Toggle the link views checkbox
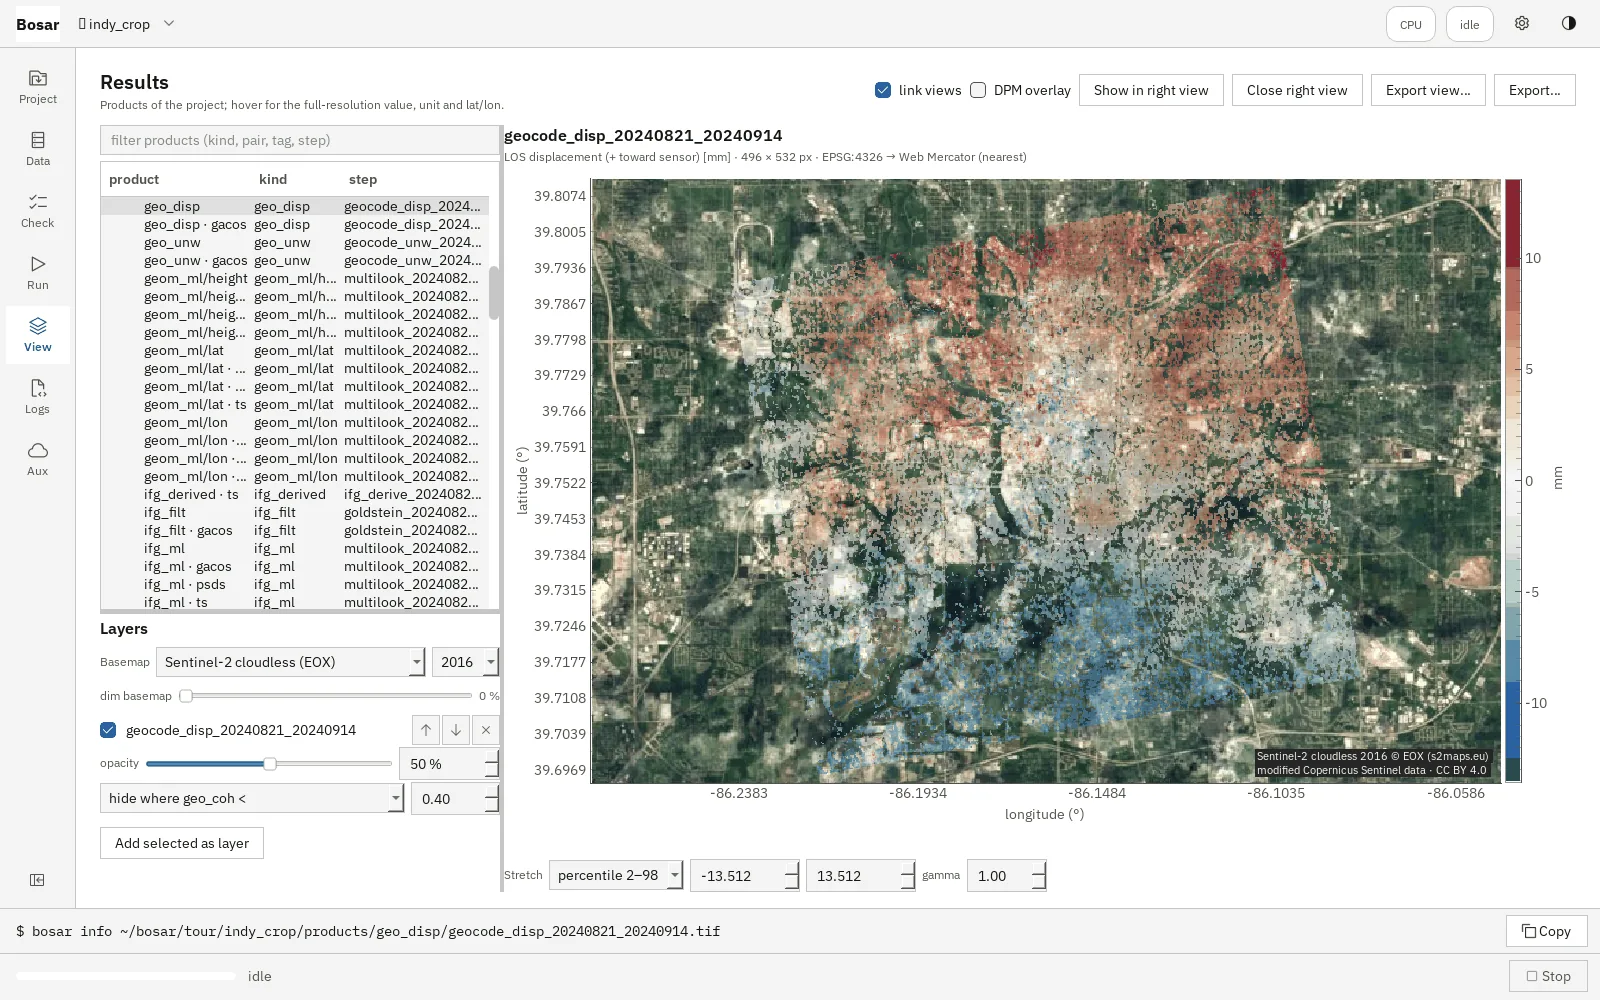Screen dimensions: 1600x1000 [883, 90]
